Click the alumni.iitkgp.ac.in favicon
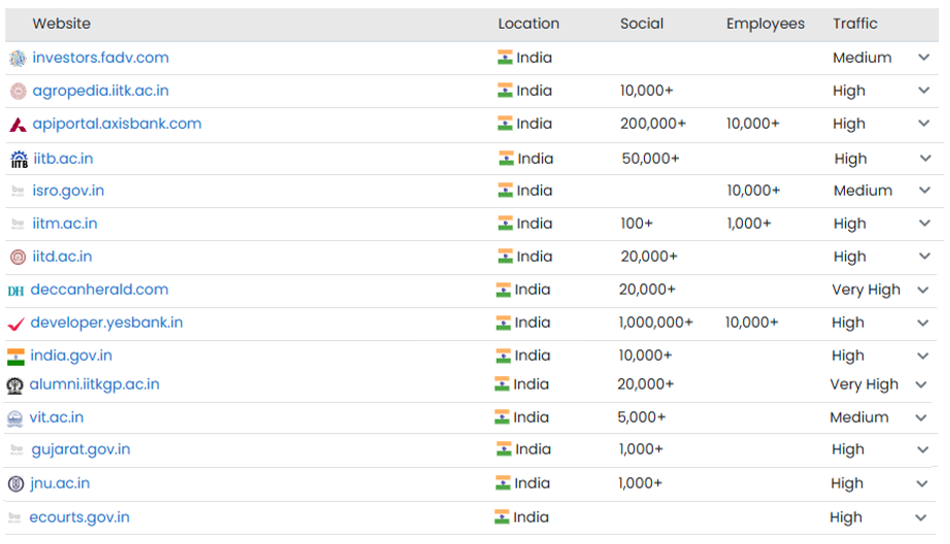This screenshot has height=544, width=950. coord(15,386)
